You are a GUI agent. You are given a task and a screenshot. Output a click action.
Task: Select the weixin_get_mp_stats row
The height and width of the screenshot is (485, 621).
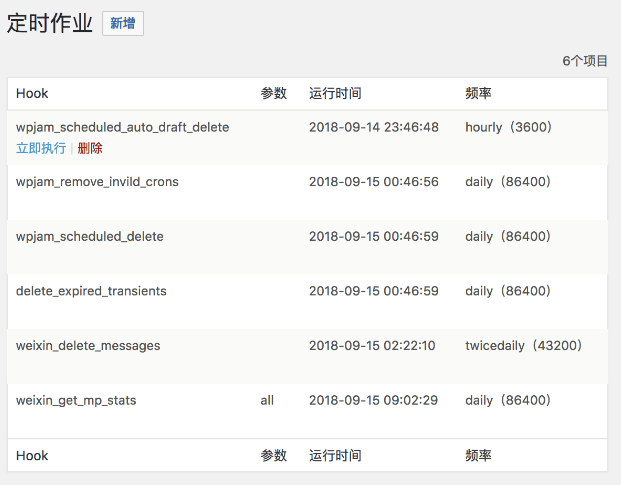pos(76,400)
